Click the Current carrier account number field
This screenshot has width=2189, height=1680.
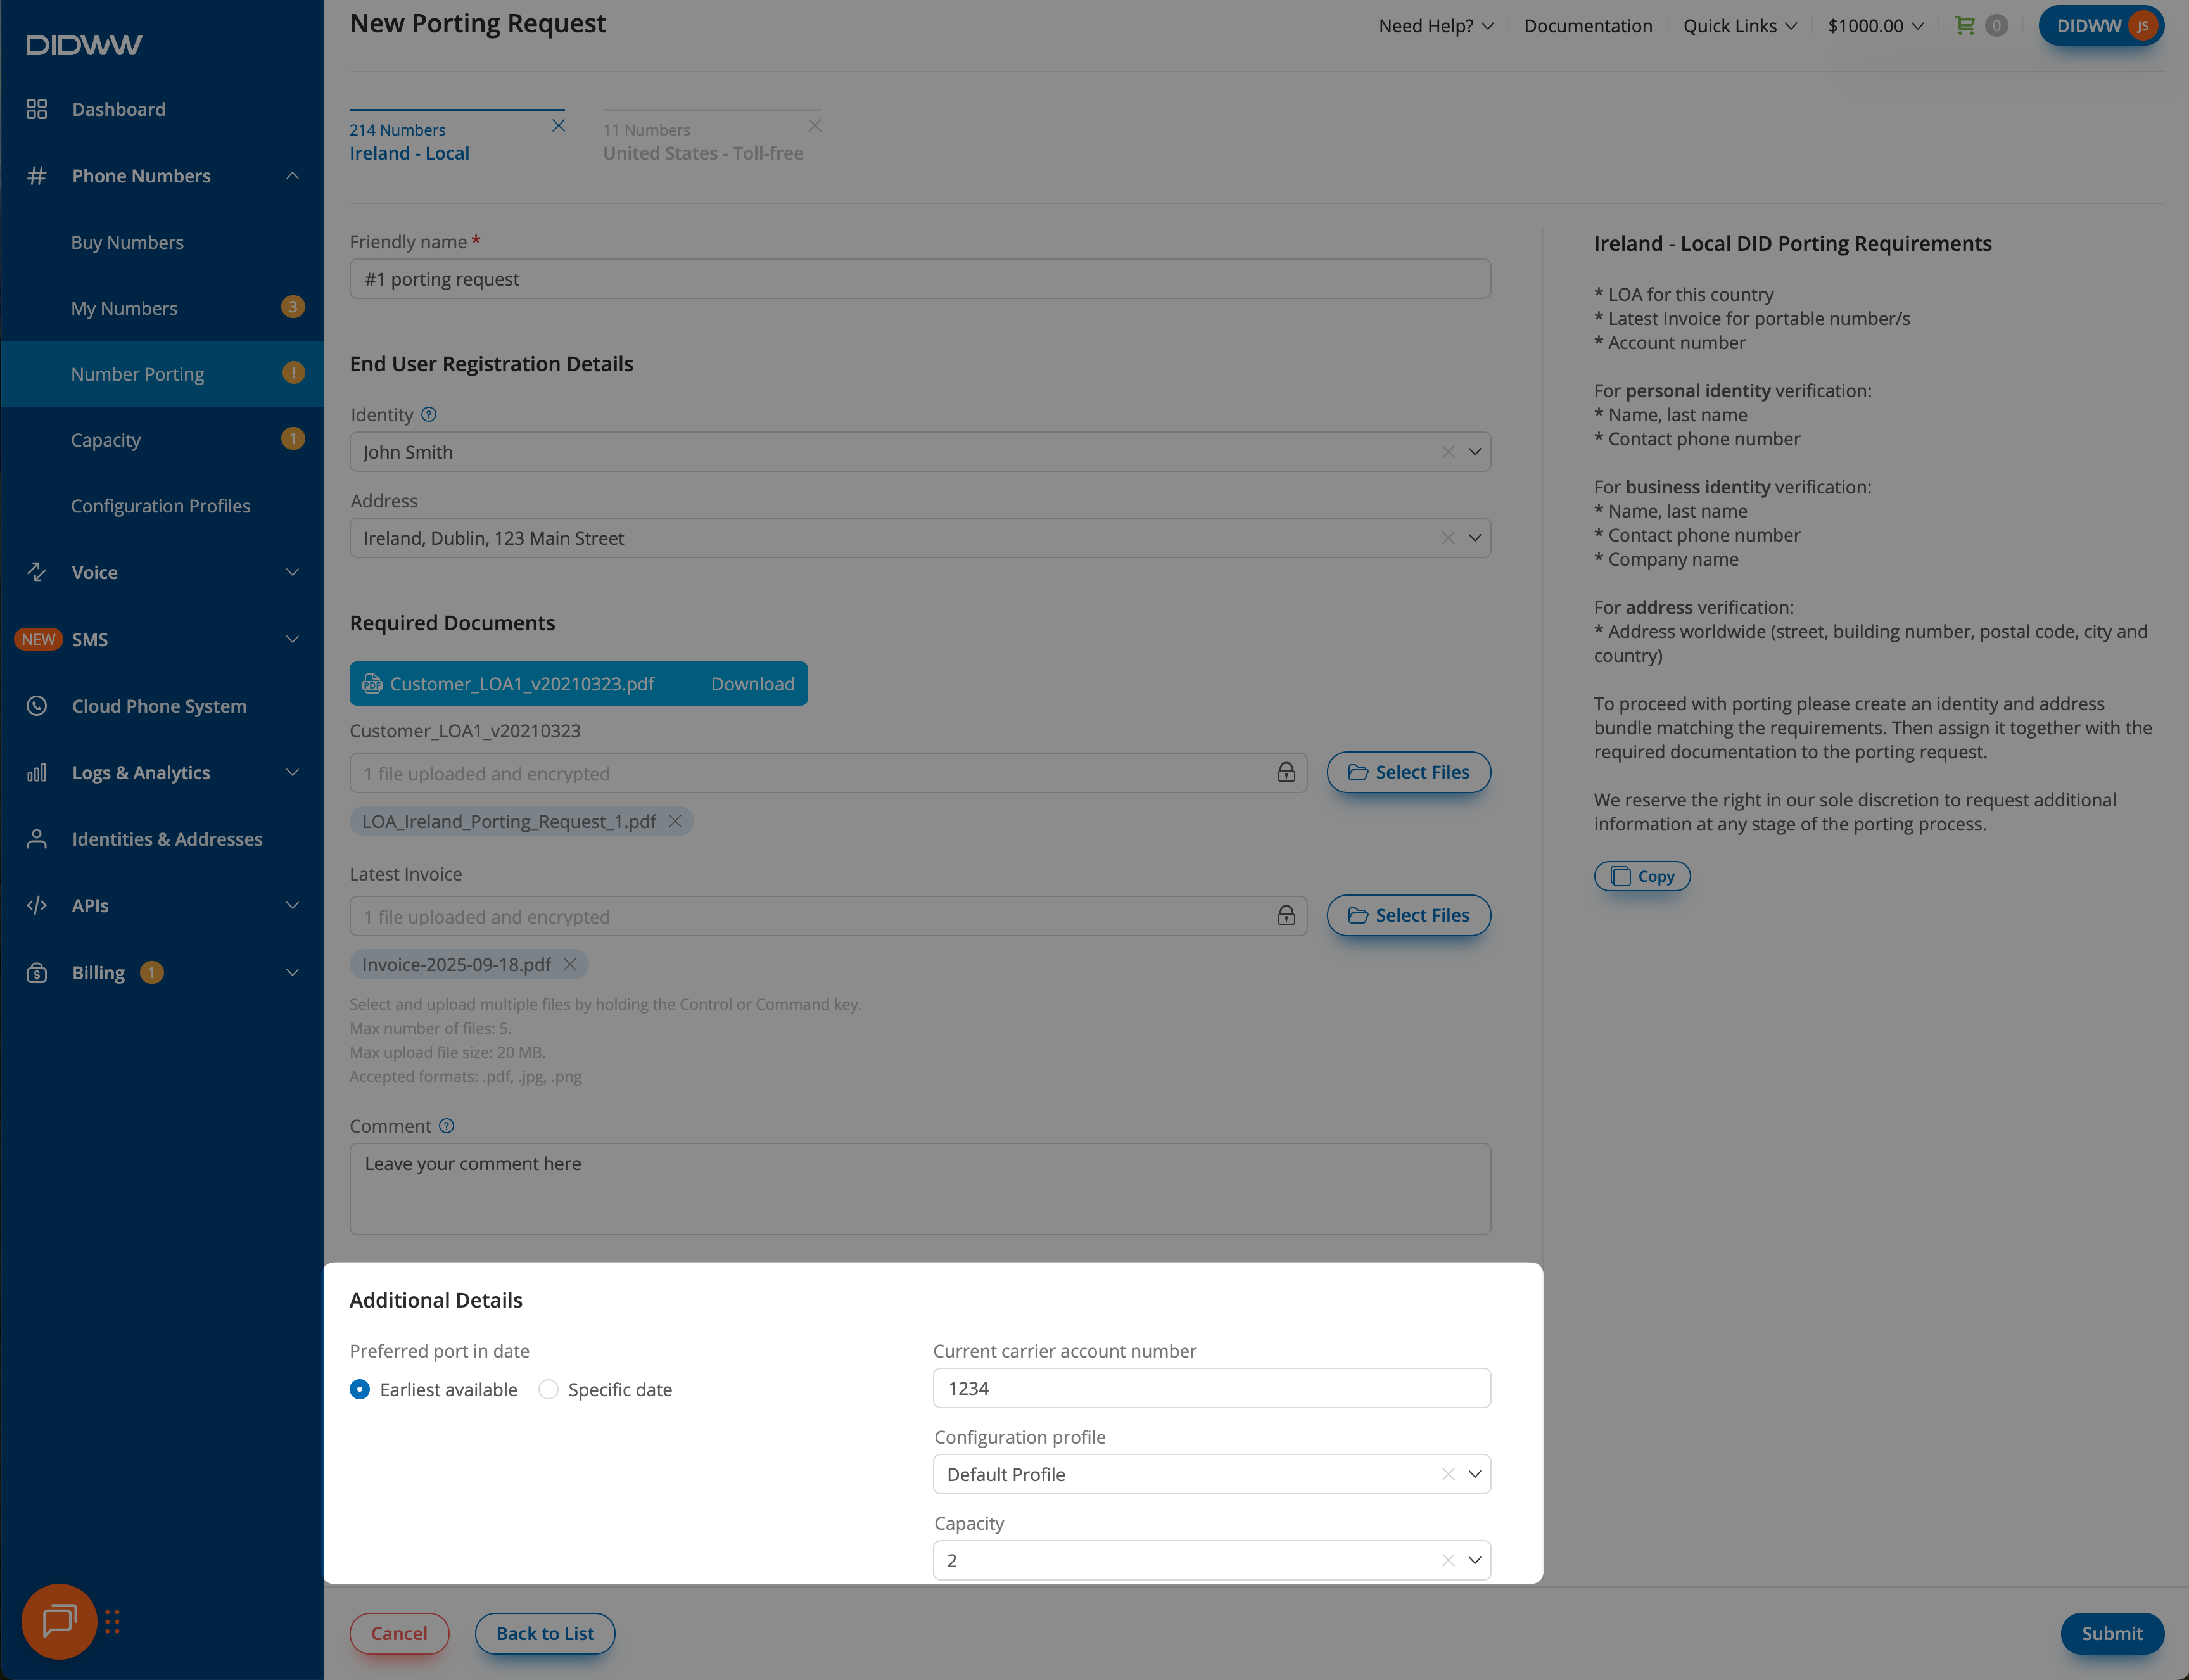click(1211, 1388)
